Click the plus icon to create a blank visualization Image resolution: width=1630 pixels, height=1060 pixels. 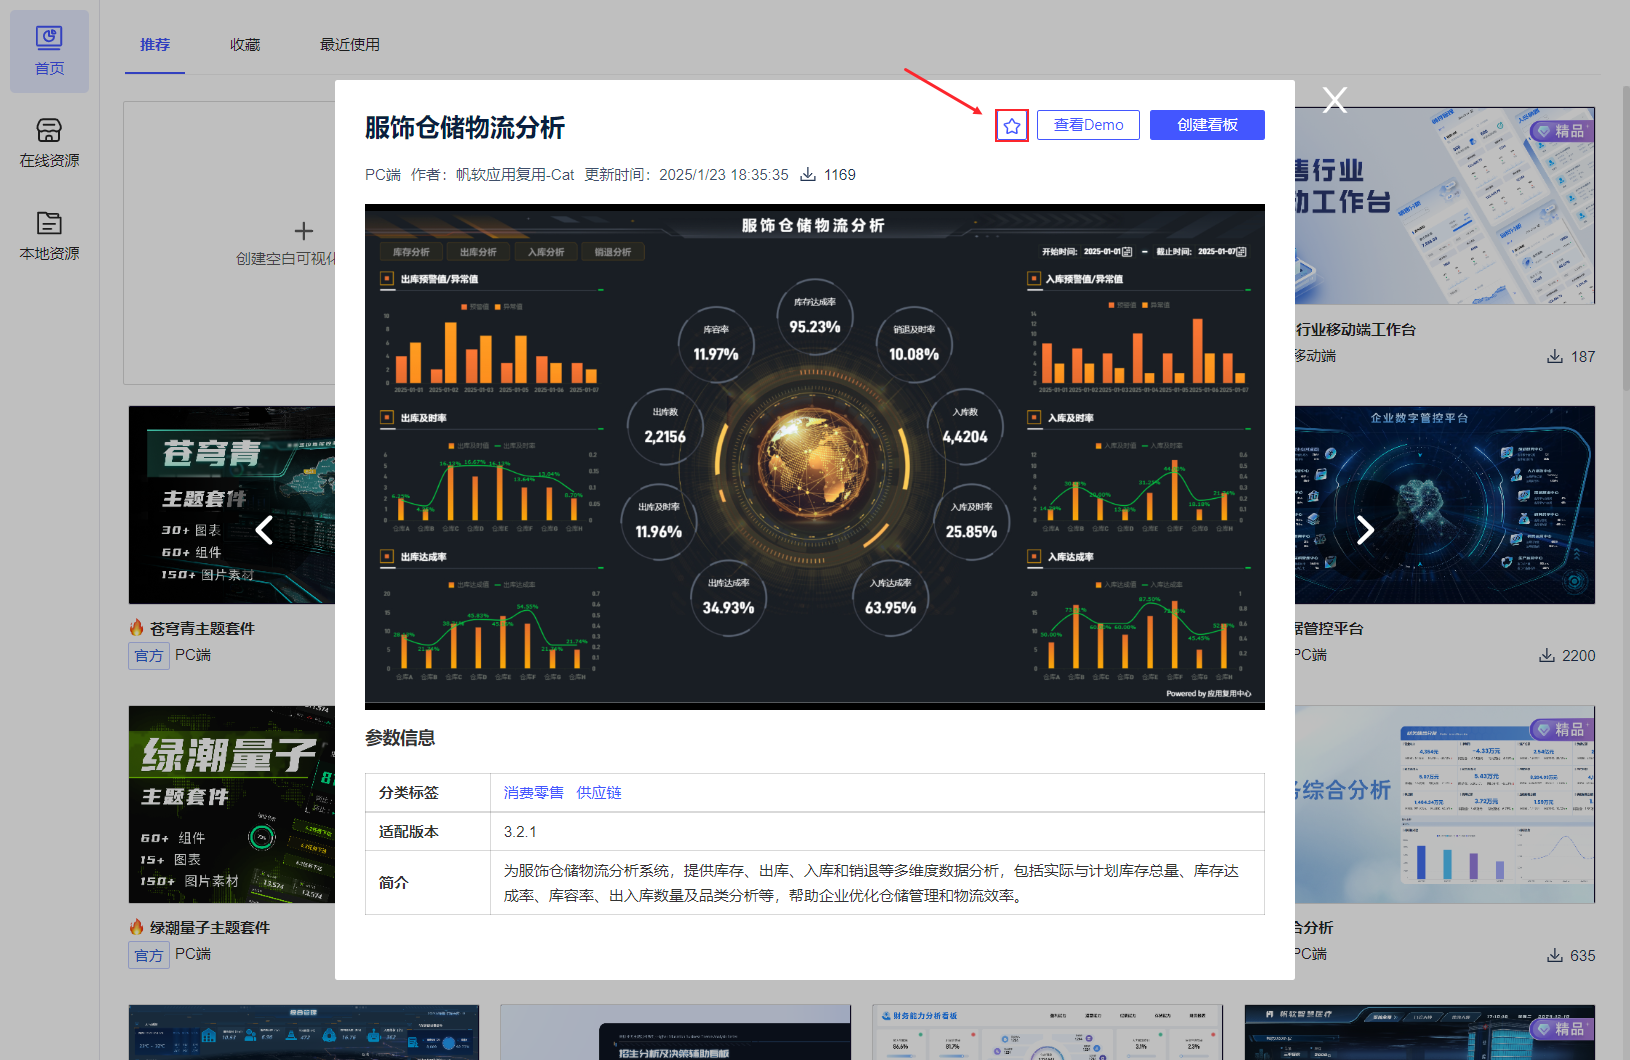click(304, 231)
